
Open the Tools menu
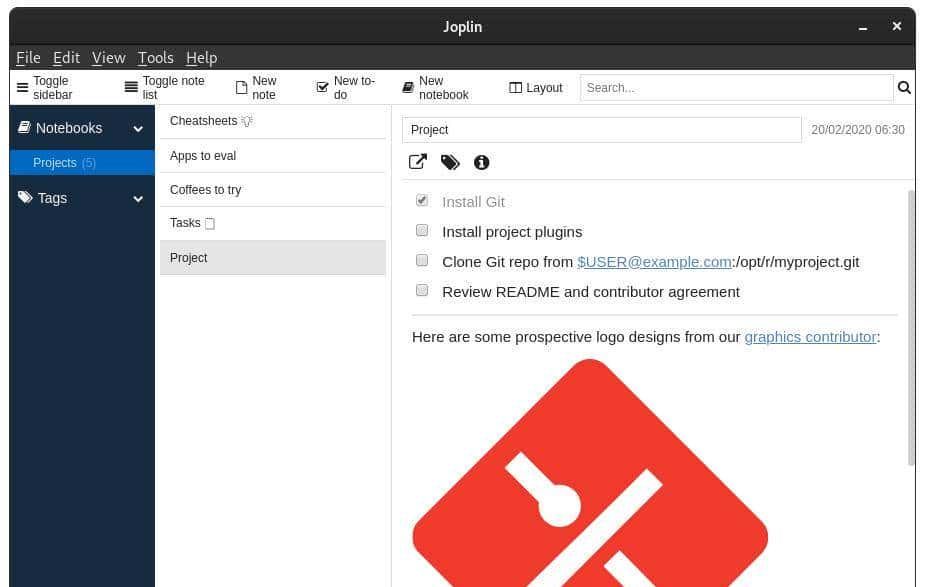[x=155, y=58]
